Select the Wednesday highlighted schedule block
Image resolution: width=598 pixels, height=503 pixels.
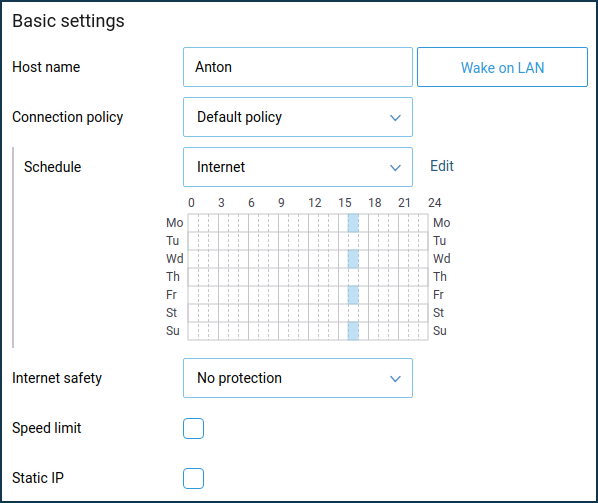point(353,259)
